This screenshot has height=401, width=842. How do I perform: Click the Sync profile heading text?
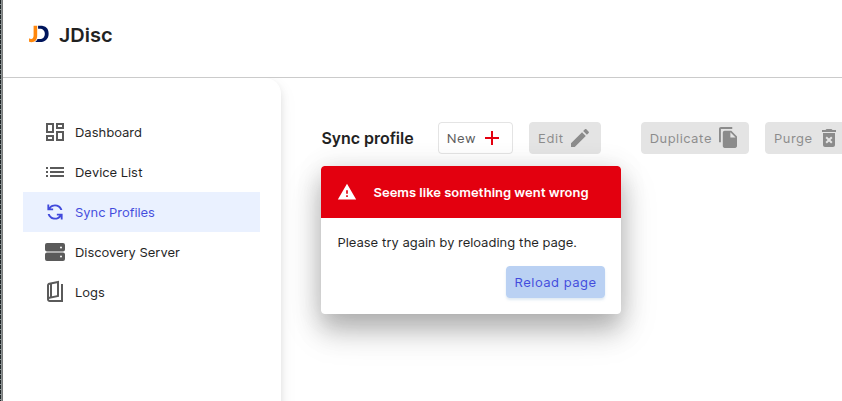367,139
